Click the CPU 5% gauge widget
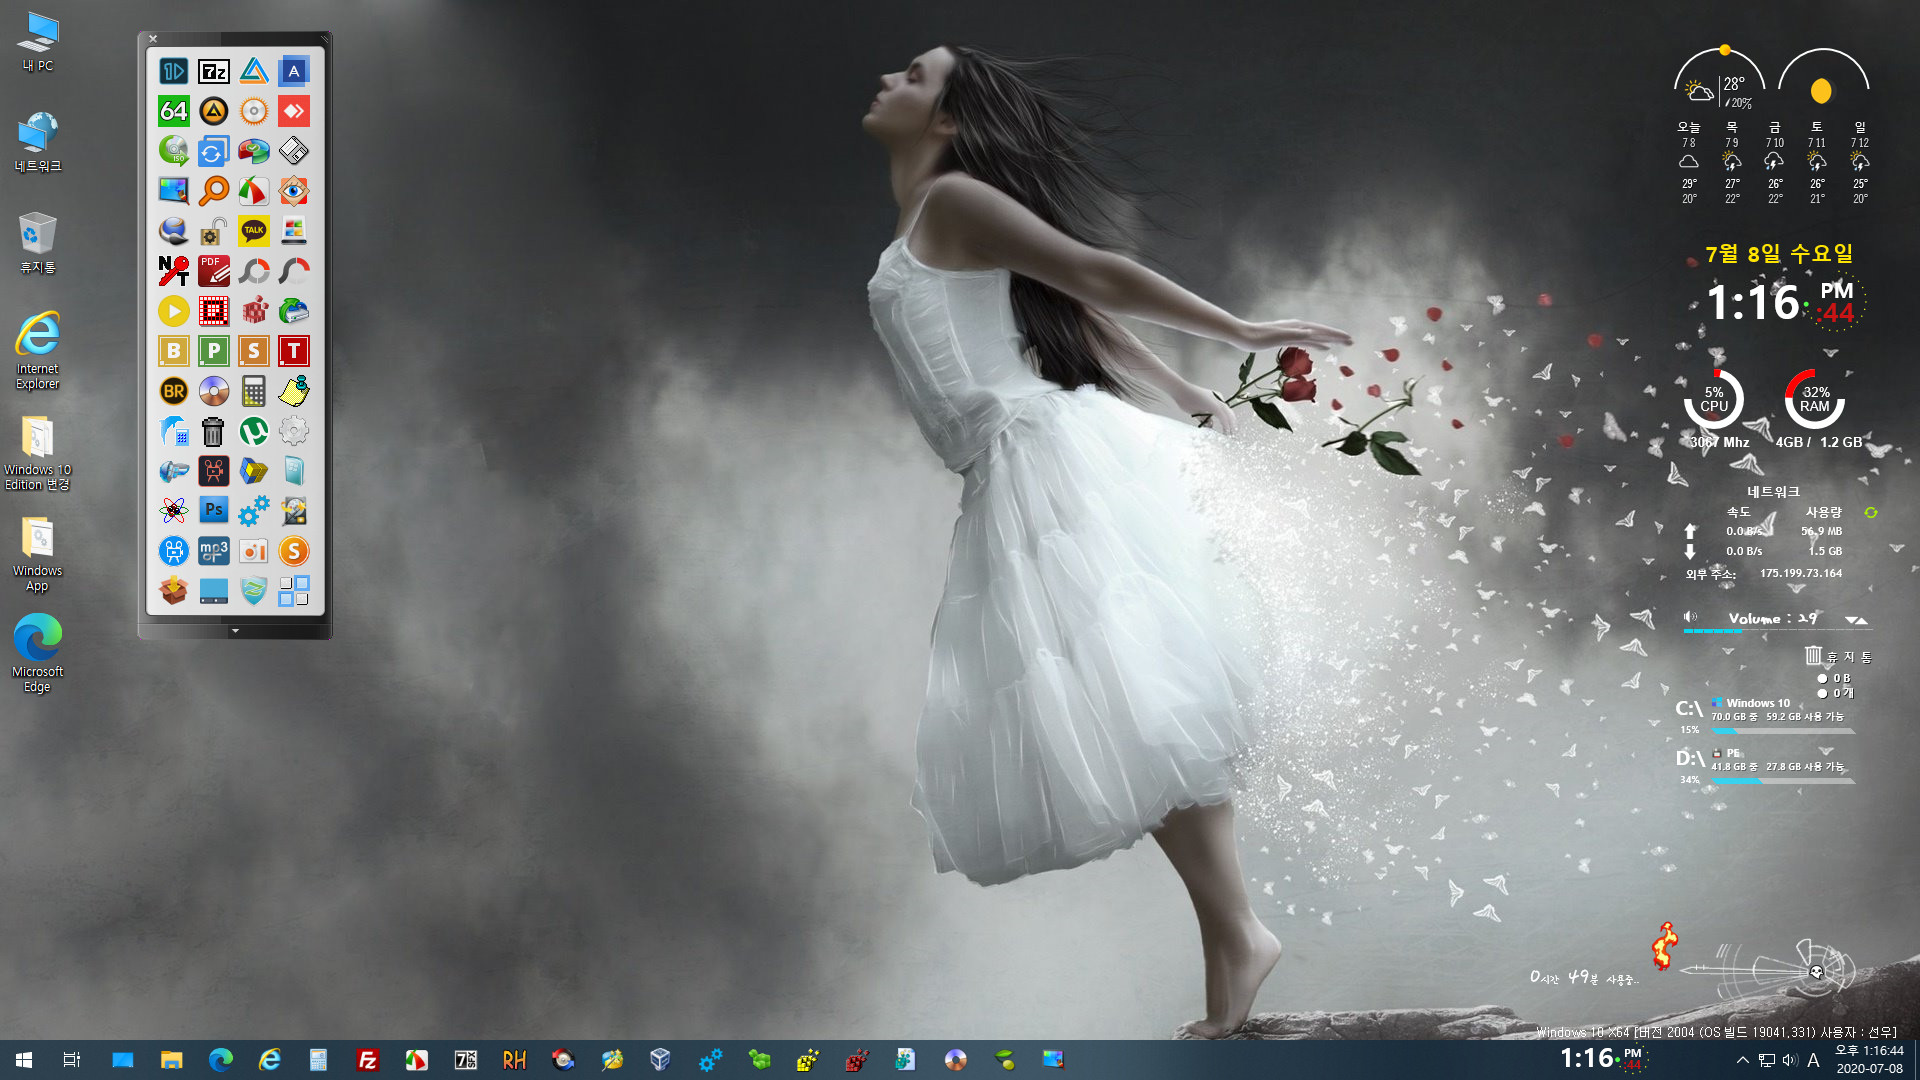Viewport: 1920px width, 1080px height. pos(1714,399)
